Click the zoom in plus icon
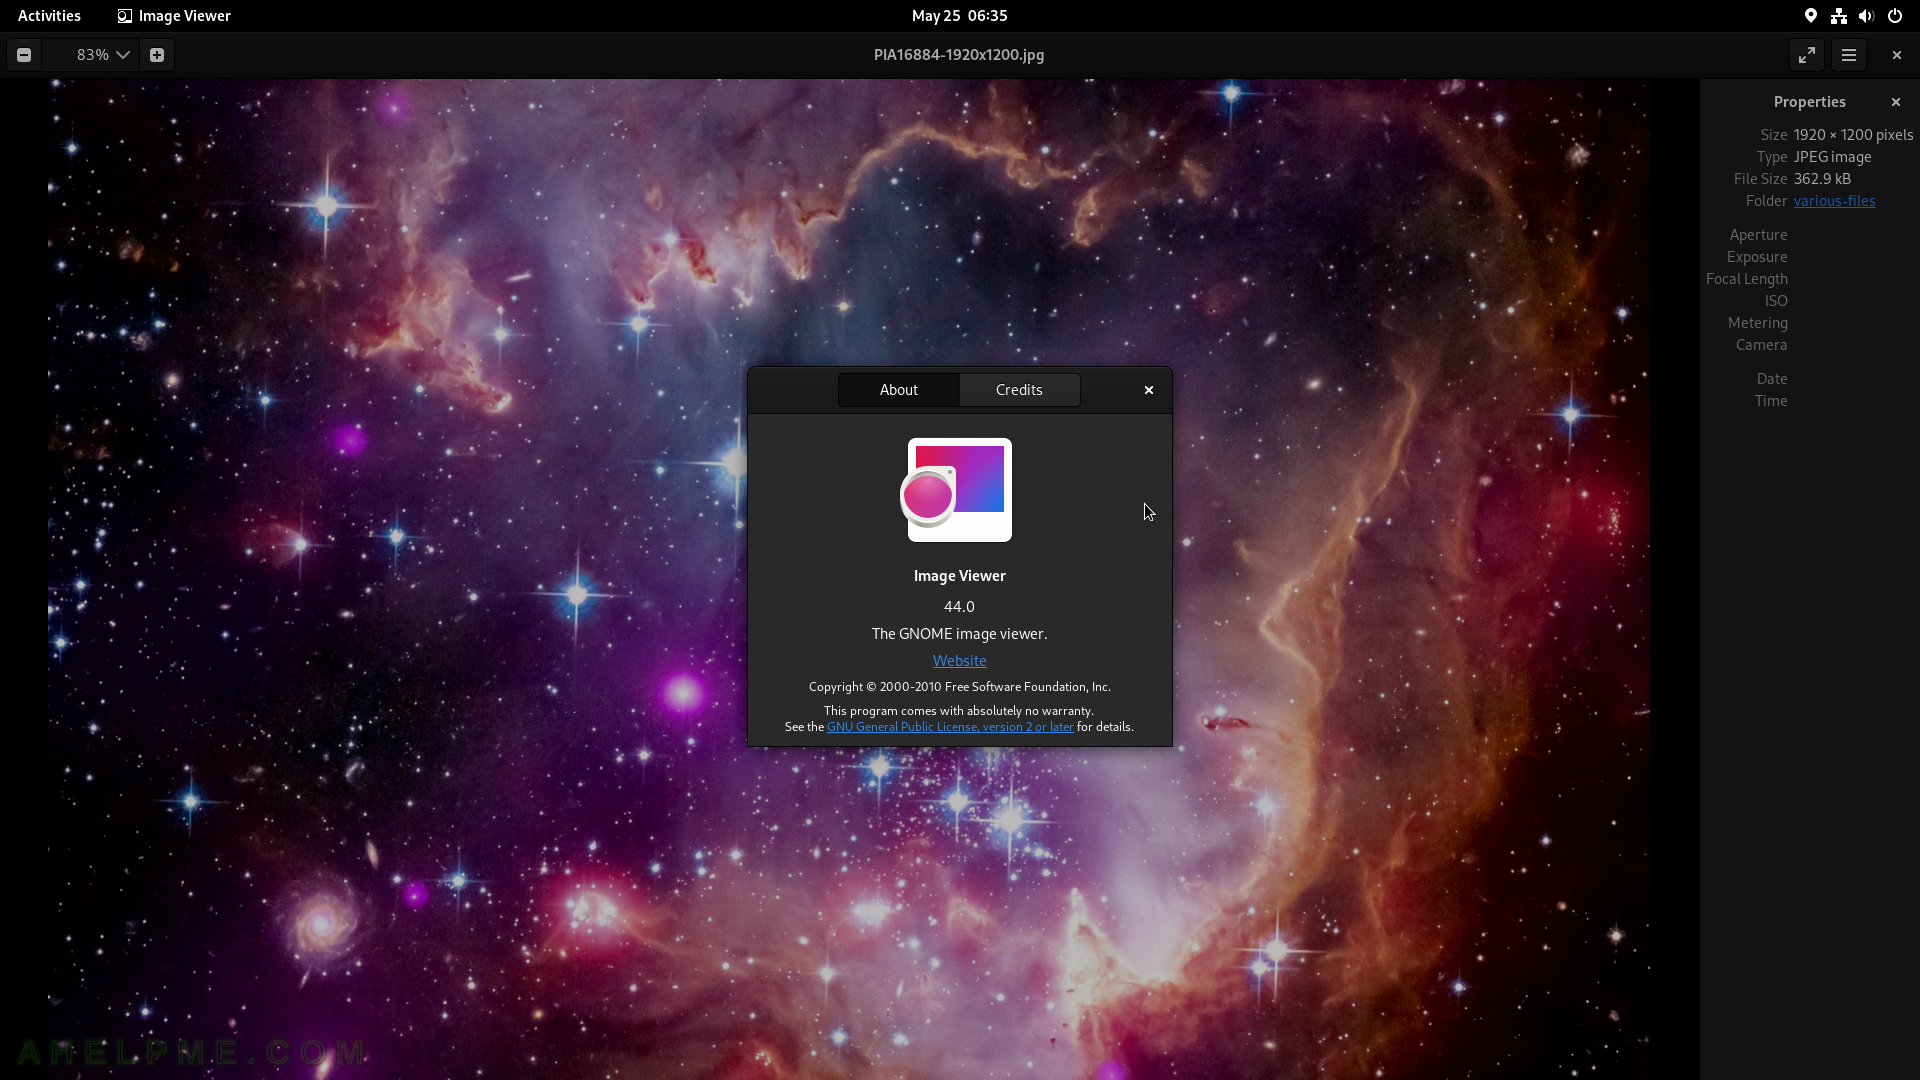The image size is (1920, 1080). 157,55
